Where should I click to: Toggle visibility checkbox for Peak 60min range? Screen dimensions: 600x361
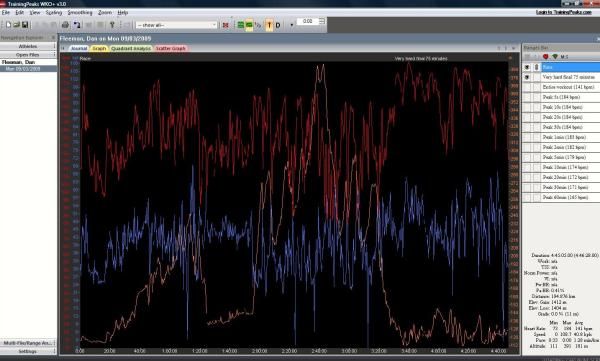[527, 197]
